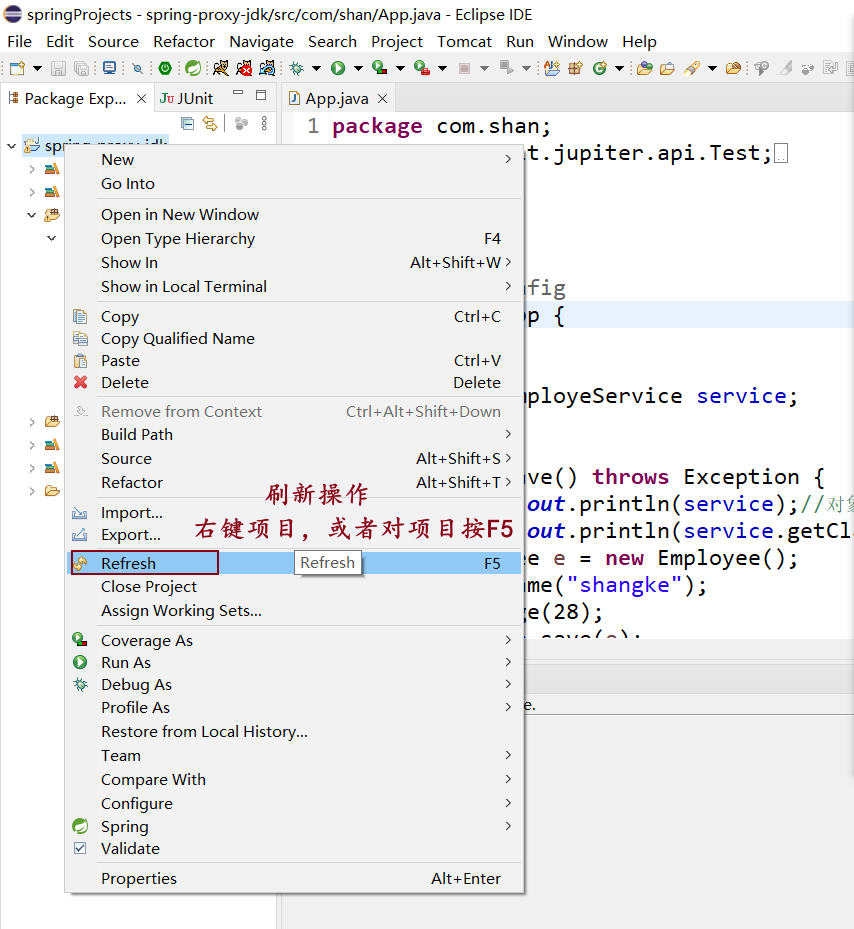Choose Import... from the context menu
854x929 pixels.
(x=295, y=512)
